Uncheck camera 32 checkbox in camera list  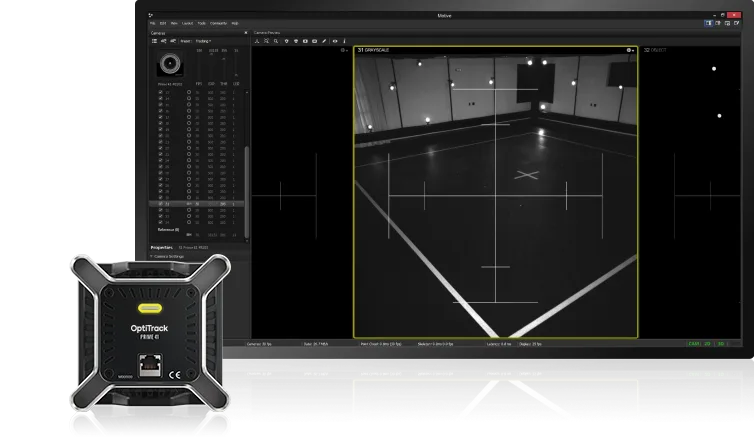click(161, 210)
